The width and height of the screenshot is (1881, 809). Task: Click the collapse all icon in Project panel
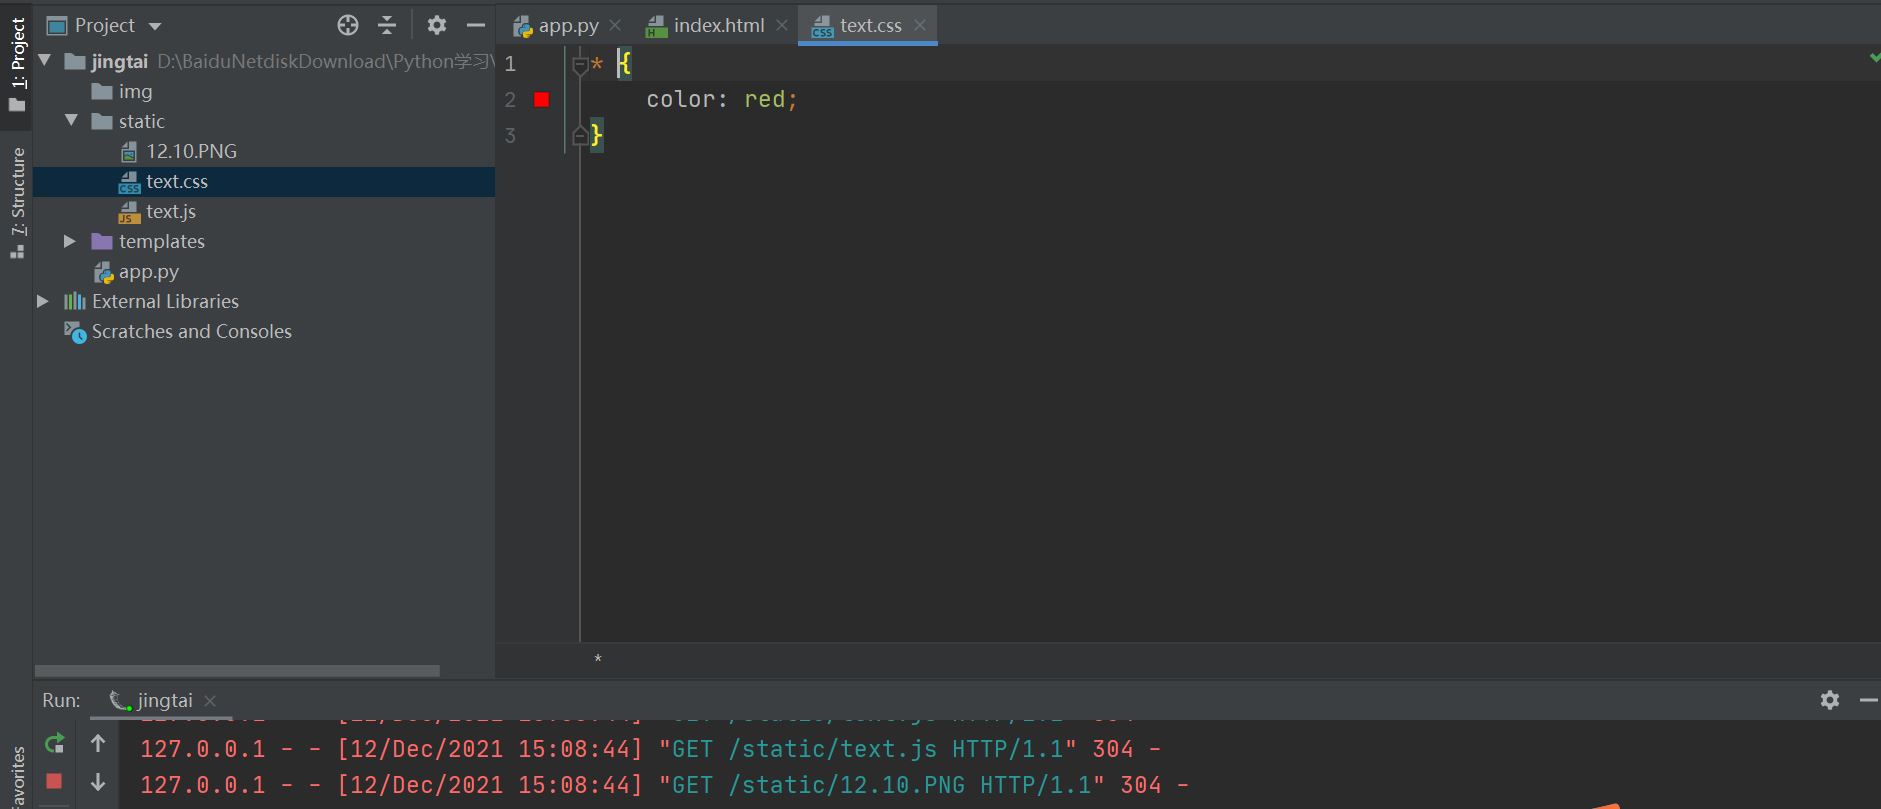coord(387,25)
